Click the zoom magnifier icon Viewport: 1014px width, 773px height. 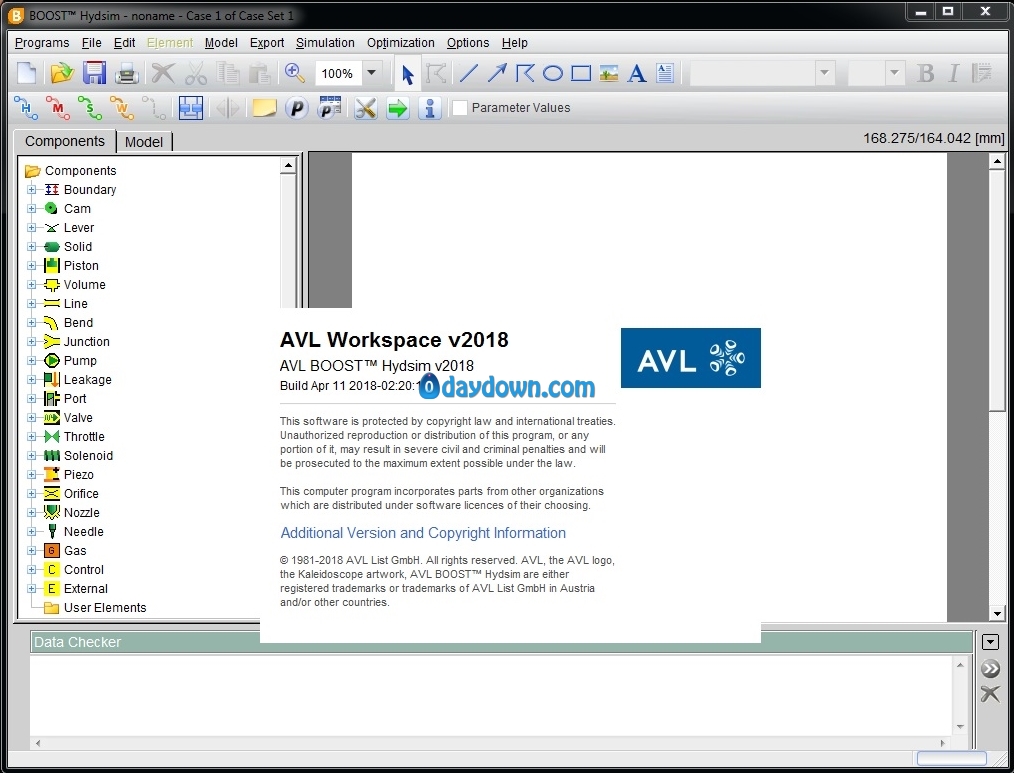(295, 73)
